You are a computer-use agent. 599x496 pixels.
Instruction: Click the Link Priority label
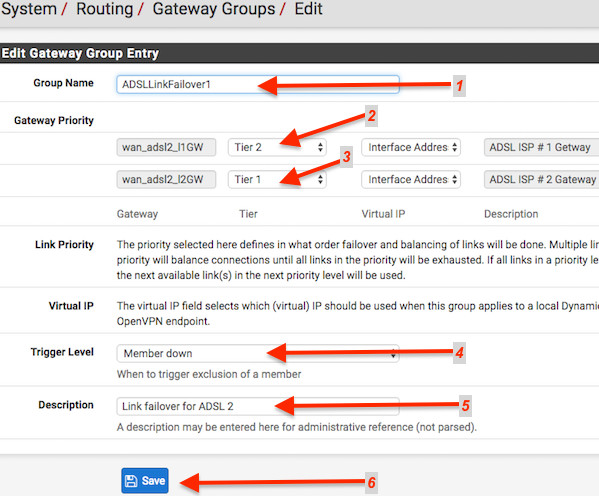tap(64, 245)
